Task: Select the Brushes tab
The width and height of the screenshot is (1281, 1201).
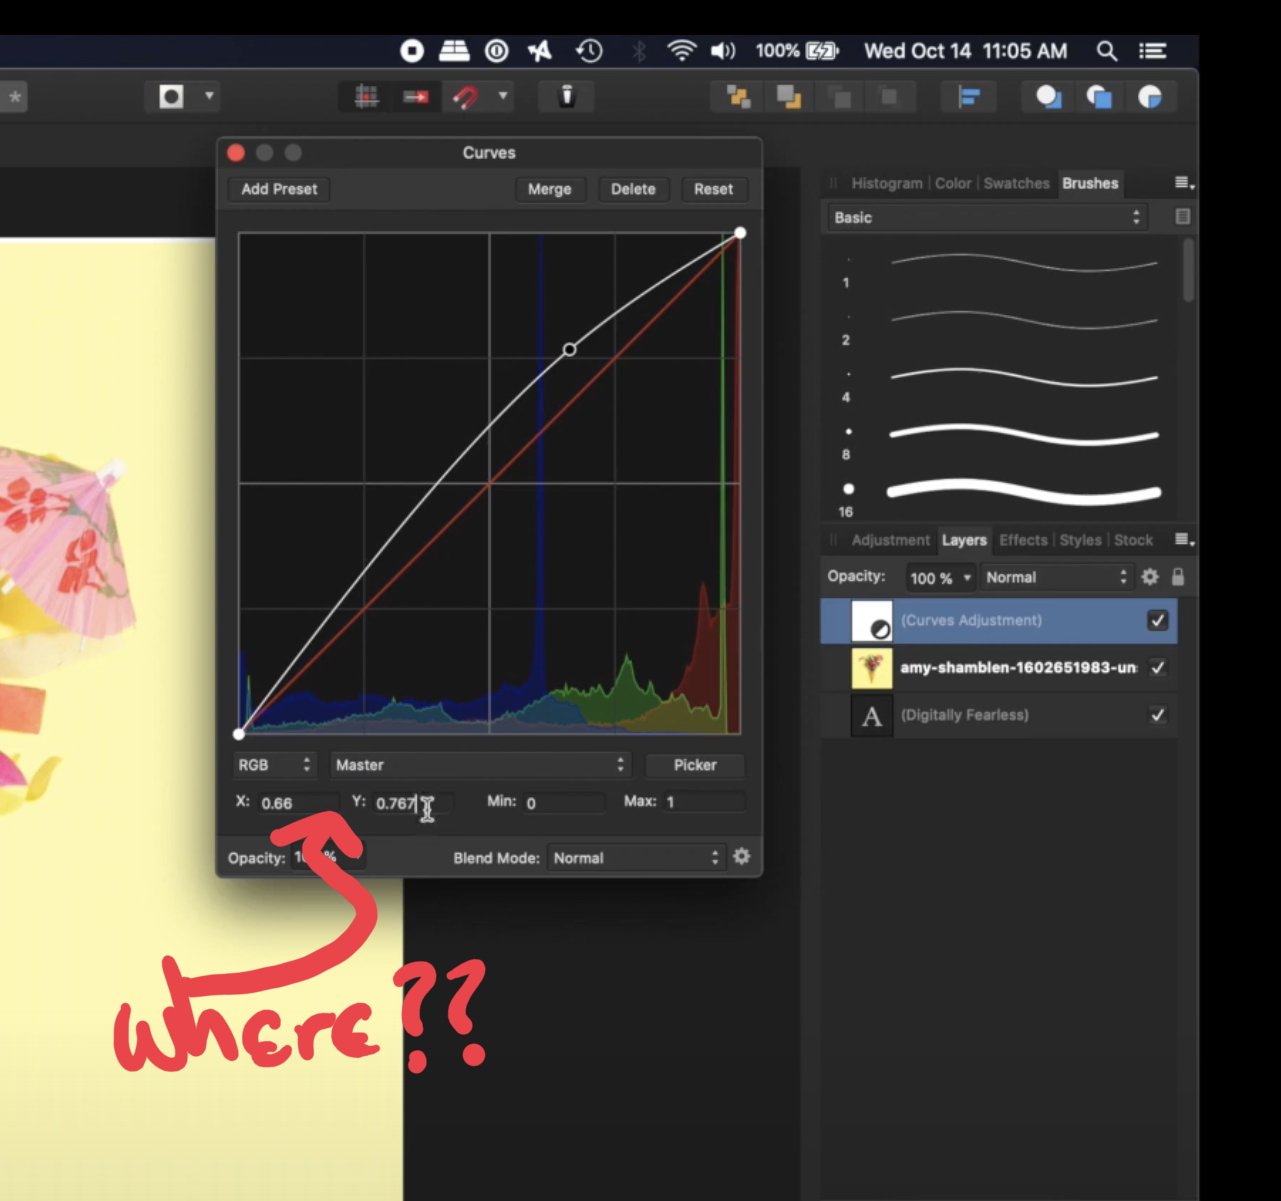Action: (x=1090, y=184)
